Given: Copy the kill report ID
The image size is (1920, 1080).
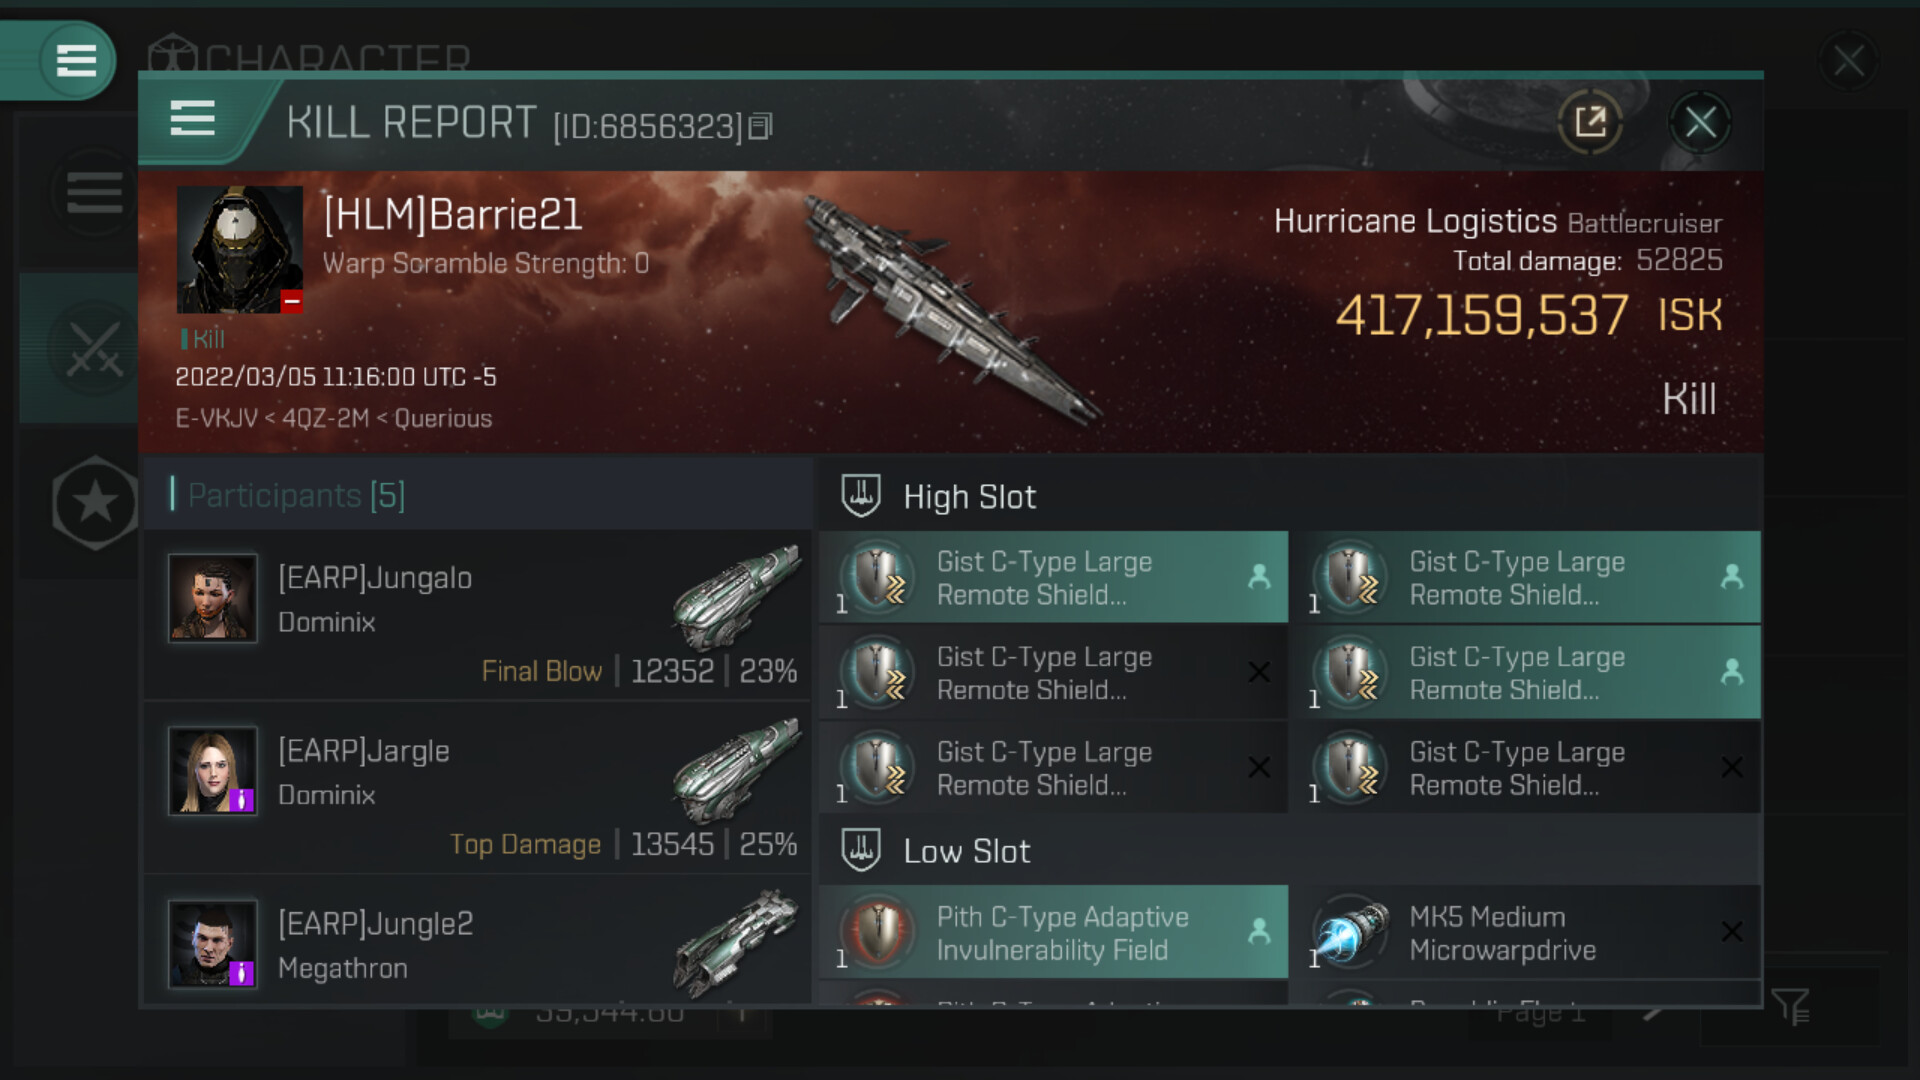Looking at the screenshot, I should [x=760, y=126].
